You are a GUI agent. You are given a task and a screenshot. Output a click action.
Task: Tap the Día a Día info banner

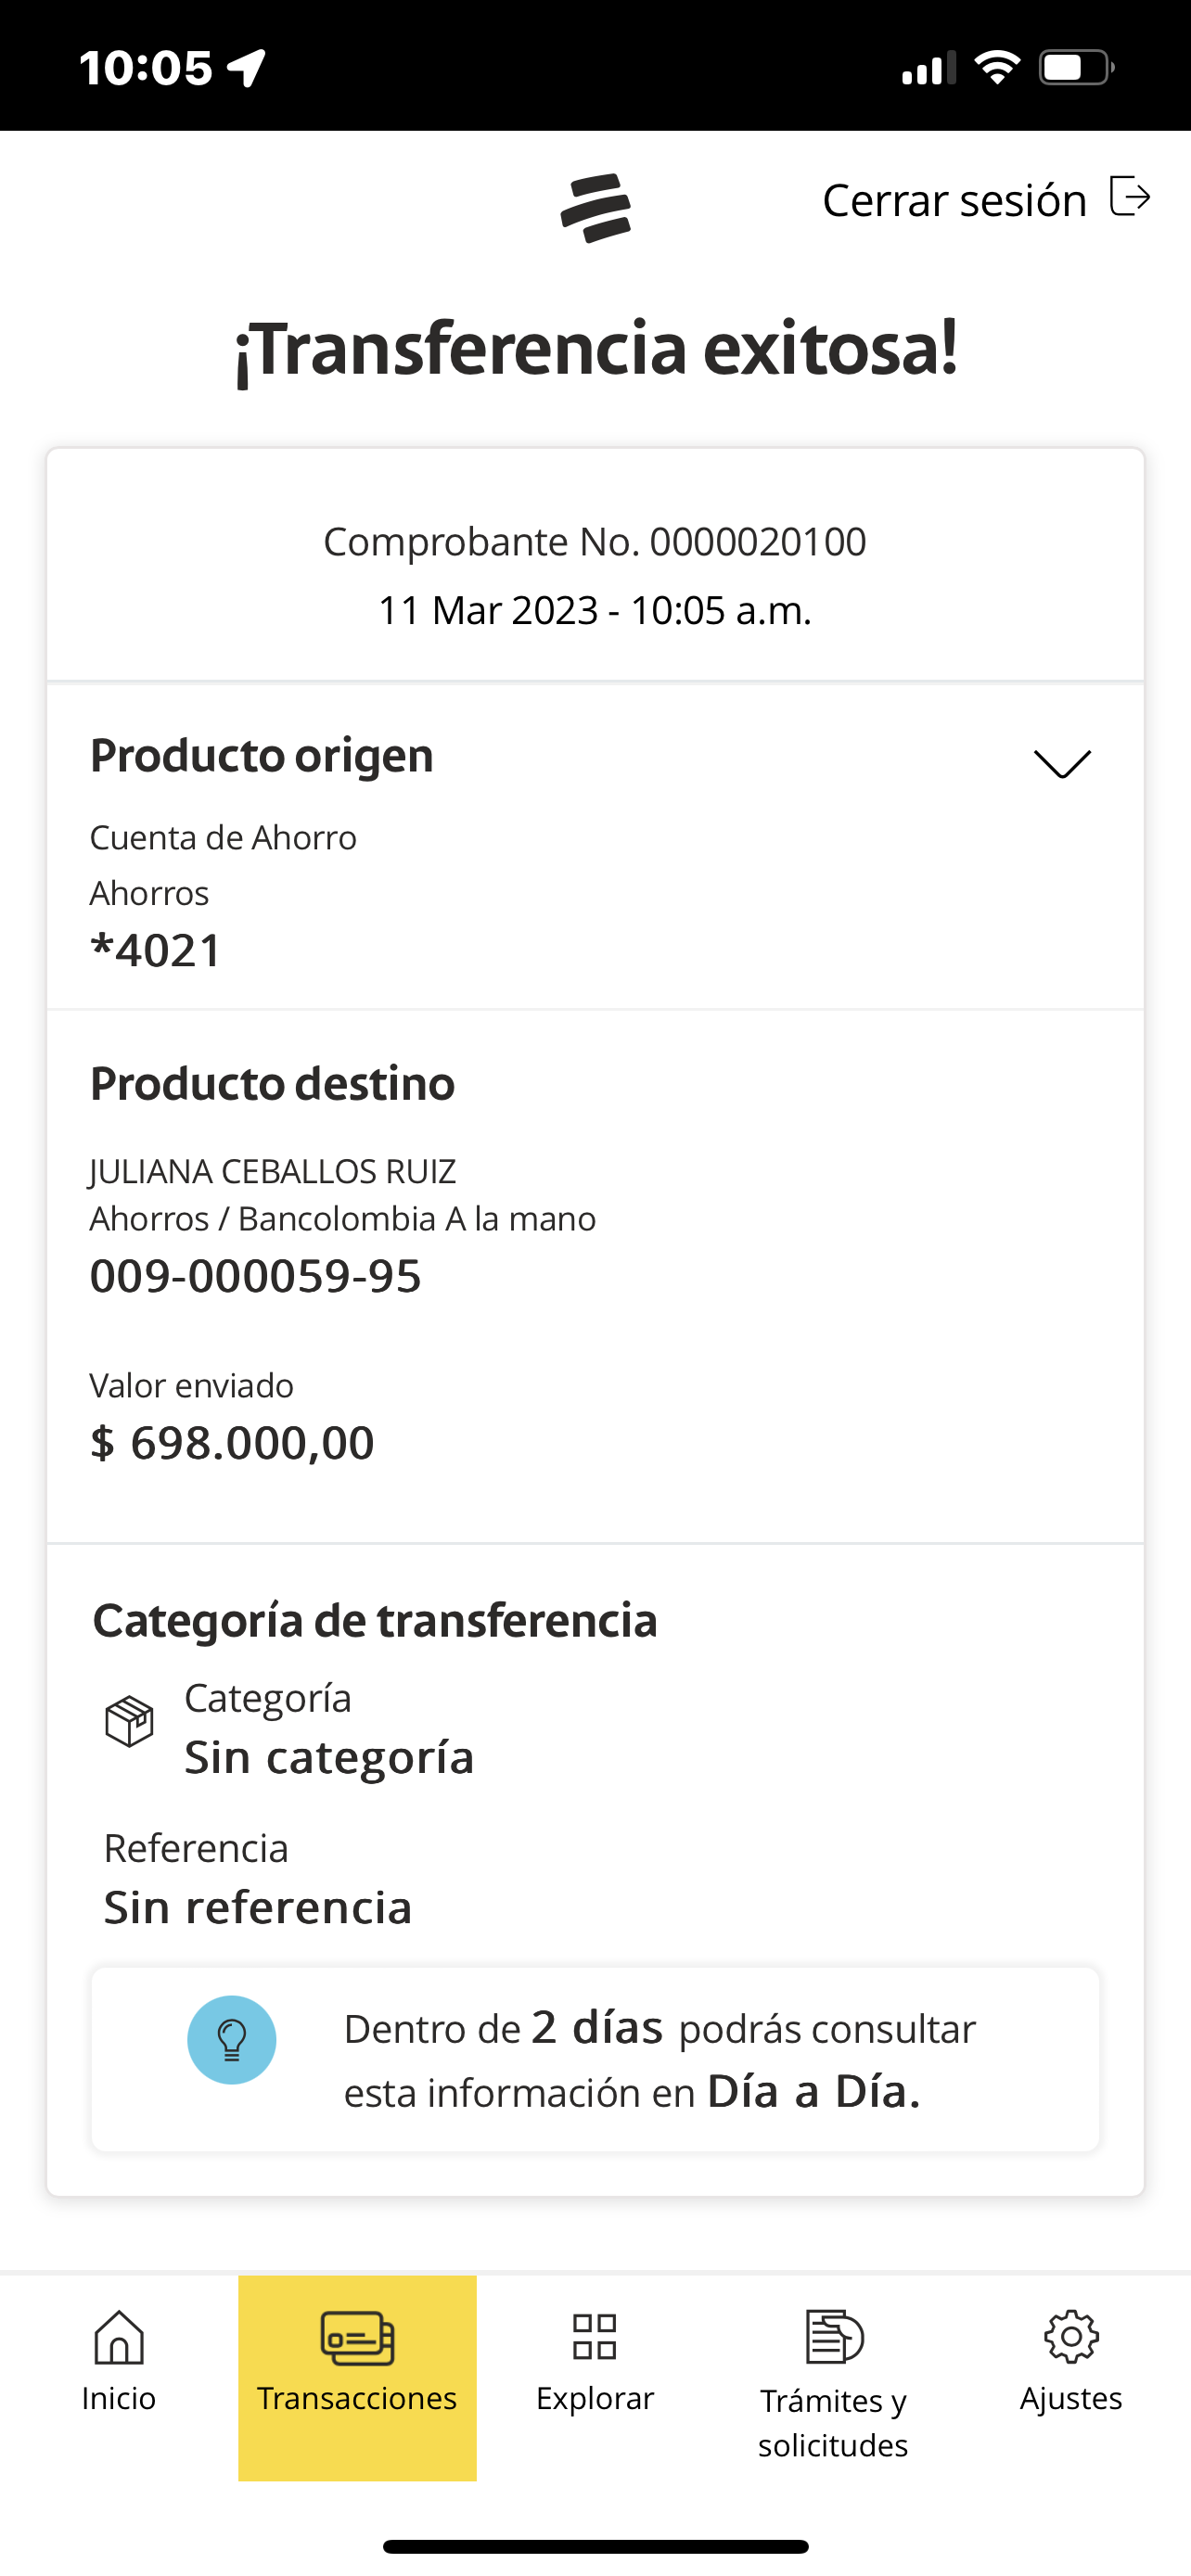click(595, 2060)
